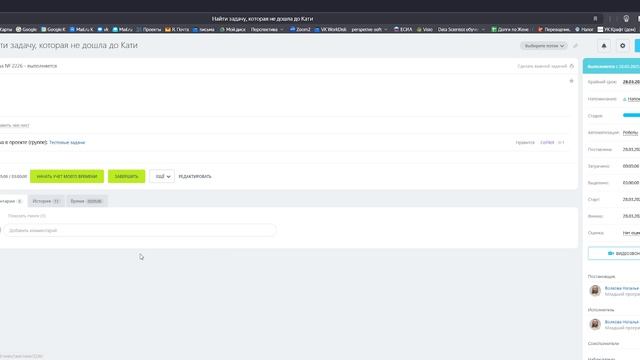The image size is (640, 360).
Task: Click the shield icon in browser title bar
Action: 626,19
